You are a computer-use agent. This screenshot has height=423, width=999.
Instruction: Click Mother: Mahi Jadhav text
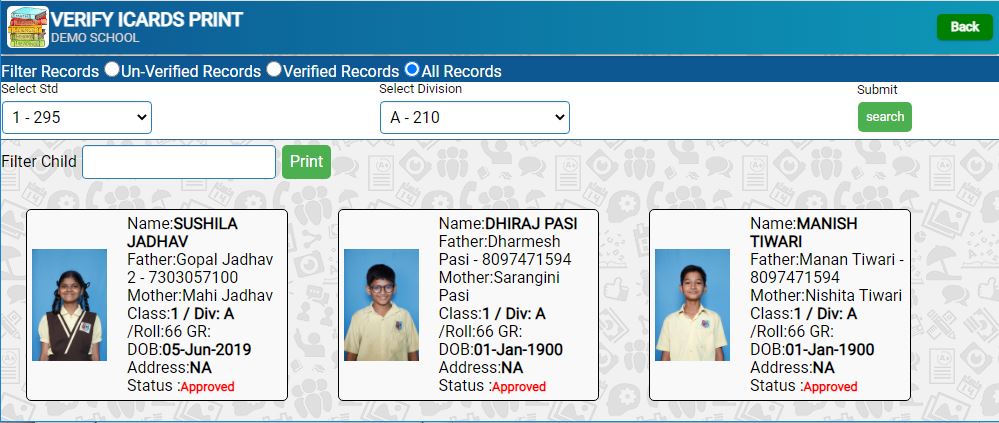tap(200, 296)
